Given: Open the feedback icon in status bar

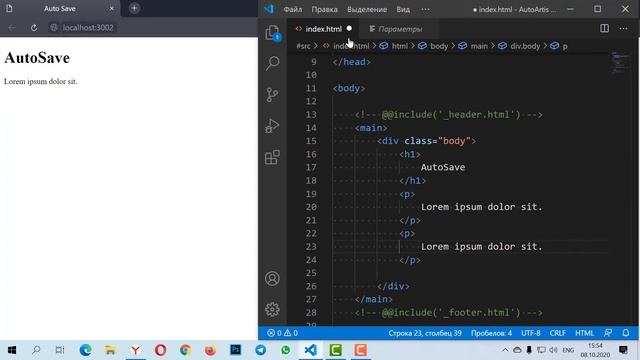Looking at the screenshot, I should pos(608,333).
